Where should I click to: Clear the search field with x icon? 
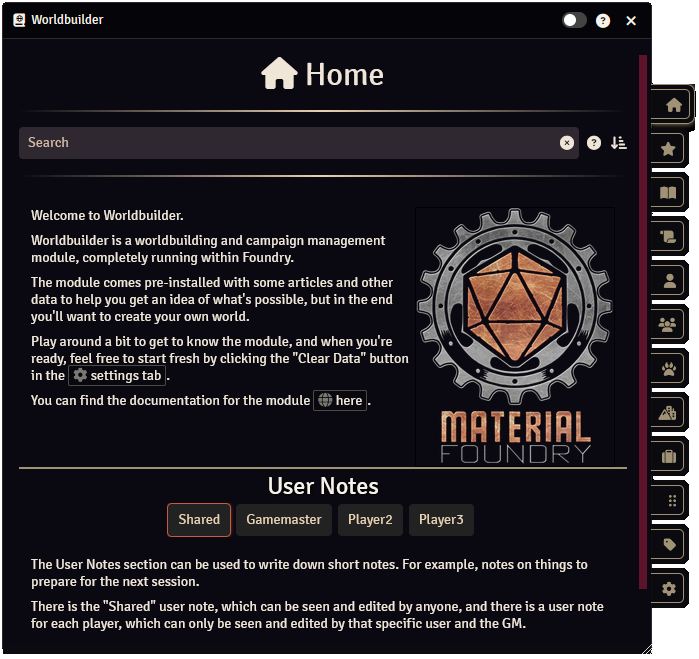(x=567, y=143)
